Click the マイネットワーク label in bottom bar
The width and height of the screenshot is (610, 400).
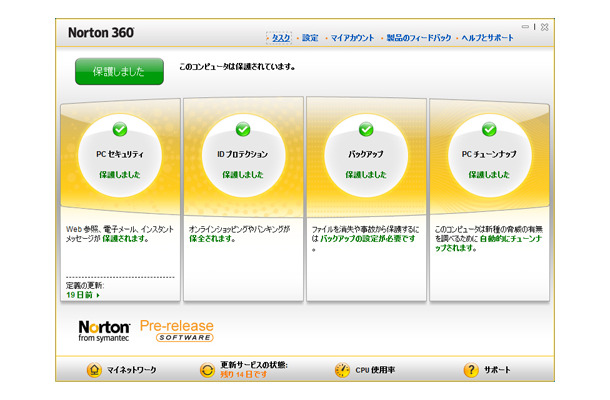click(x=131, y=370)
